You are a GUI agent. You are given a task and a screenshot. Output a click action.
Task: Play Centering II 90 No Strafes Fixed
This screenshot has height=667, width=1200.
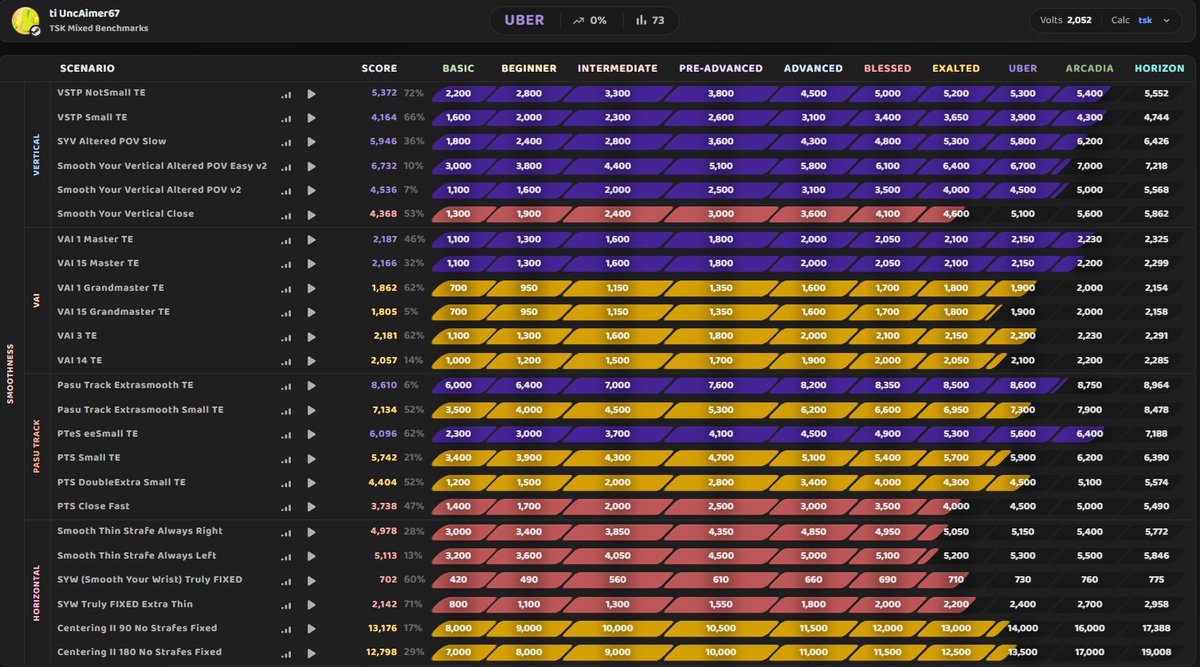pyautogui.click(x=311, y=628)
